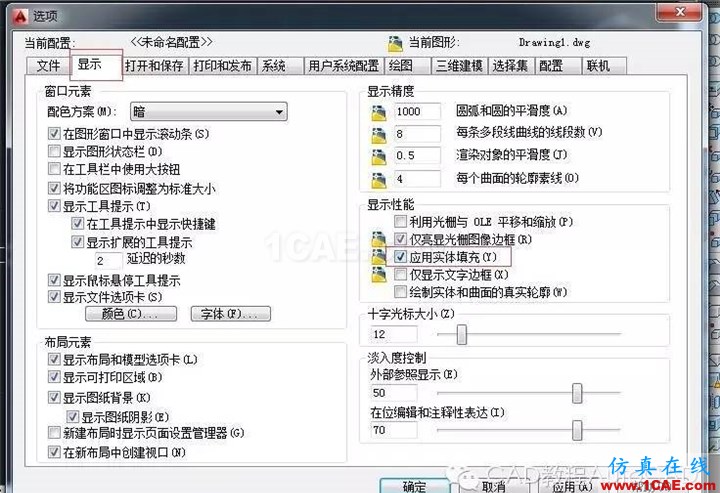This screenshot has width=720, height=493.
Task: Toggle 显示可打印区域 checkbox
Action: (x=54, y=377)
